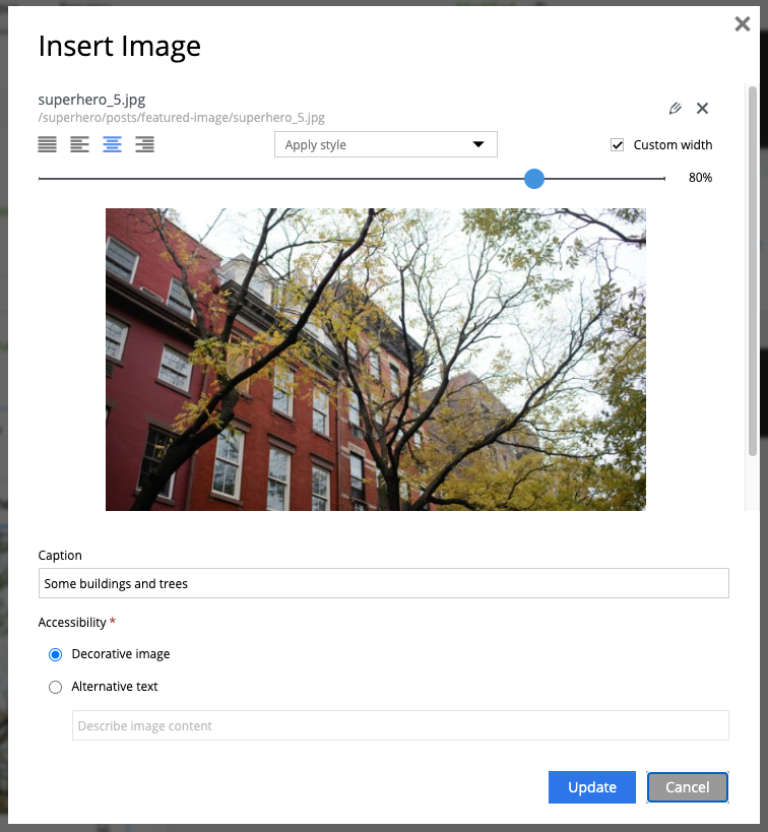
Task: Remove superhero_5.jpg with the X icon
Action: click(x=702, y=108)
